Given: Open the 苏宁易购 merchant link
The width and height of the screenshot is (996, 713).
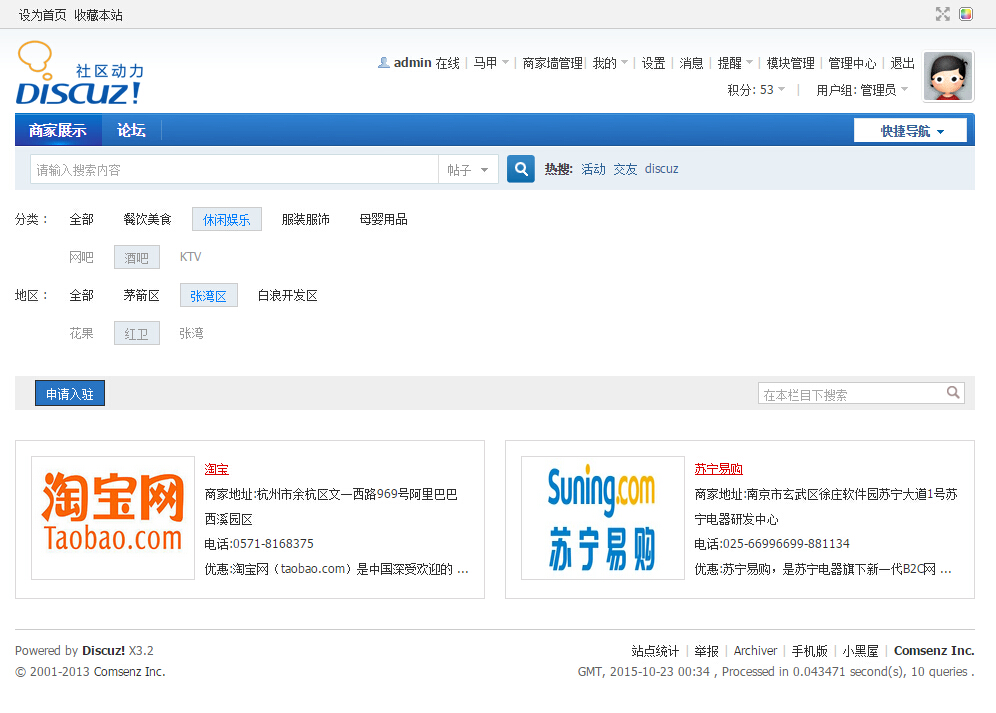Looking at the screenshot, I should tap(718, 469).
